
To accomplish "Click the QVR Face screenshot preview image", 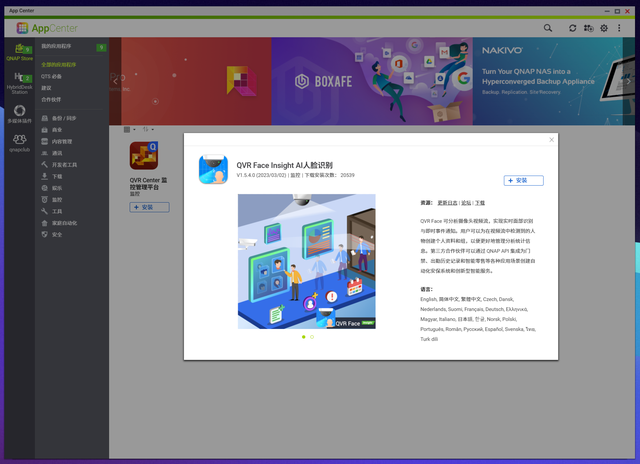I will 307,261.
